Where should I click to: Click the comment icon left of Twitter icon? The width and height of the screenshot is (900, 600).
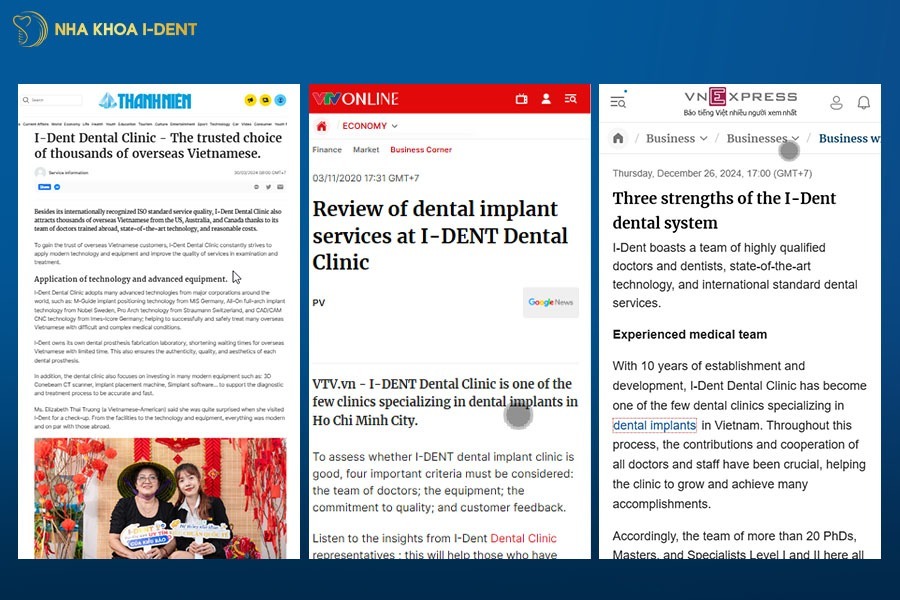(256, 187)
